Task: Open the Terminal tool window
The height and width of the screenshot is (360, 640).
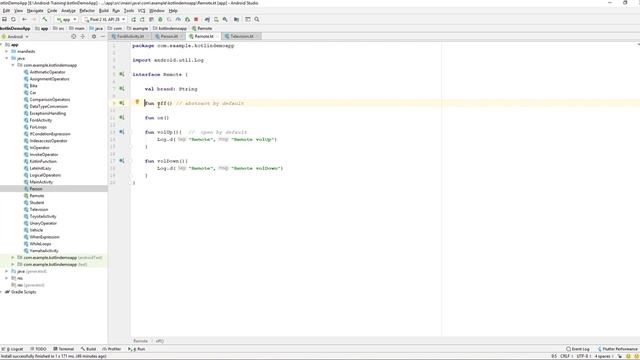Action: tap(64, 349)
